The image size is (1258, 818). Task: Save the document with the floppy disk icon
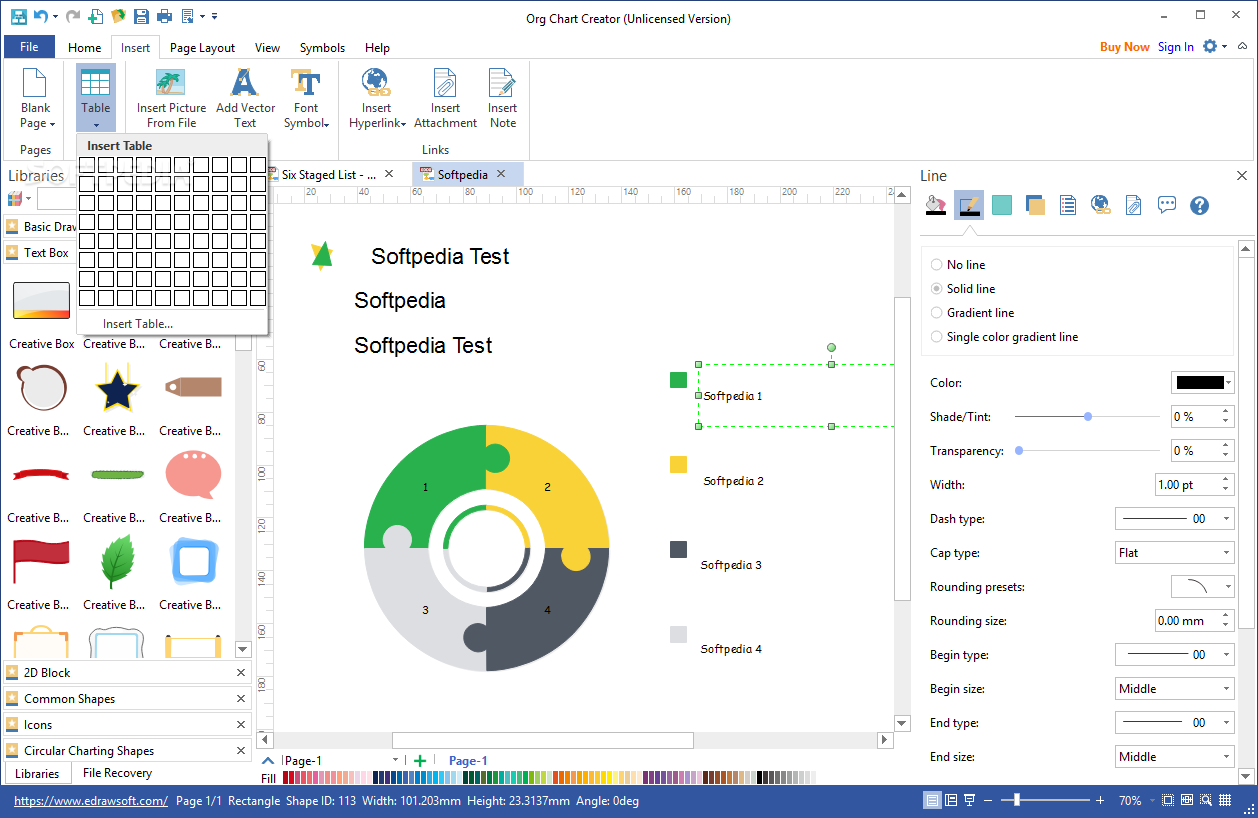141,16
